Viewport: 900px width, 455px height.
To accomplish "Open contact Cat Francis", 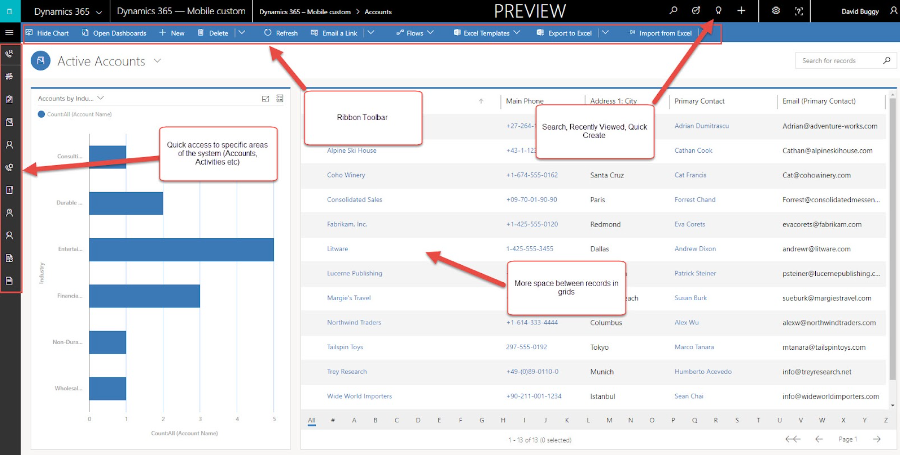I will pyautogui.click(x=690, y=175).
